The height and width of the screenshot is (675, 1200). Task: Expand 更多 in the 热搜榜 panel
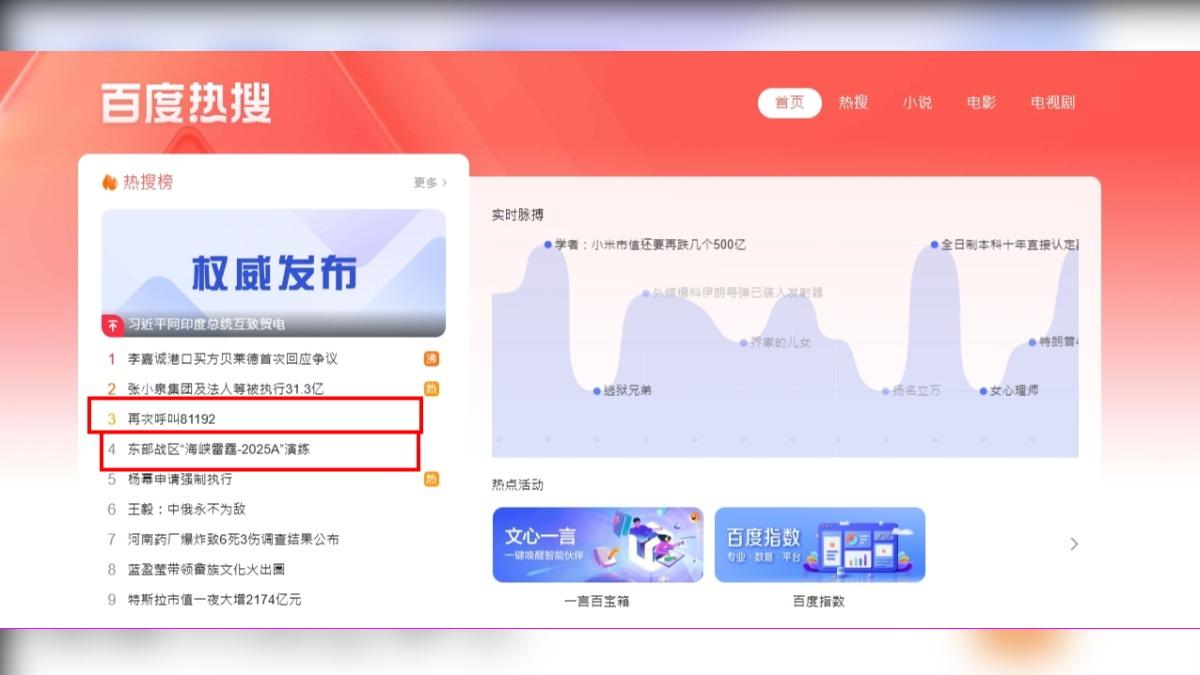430,183
